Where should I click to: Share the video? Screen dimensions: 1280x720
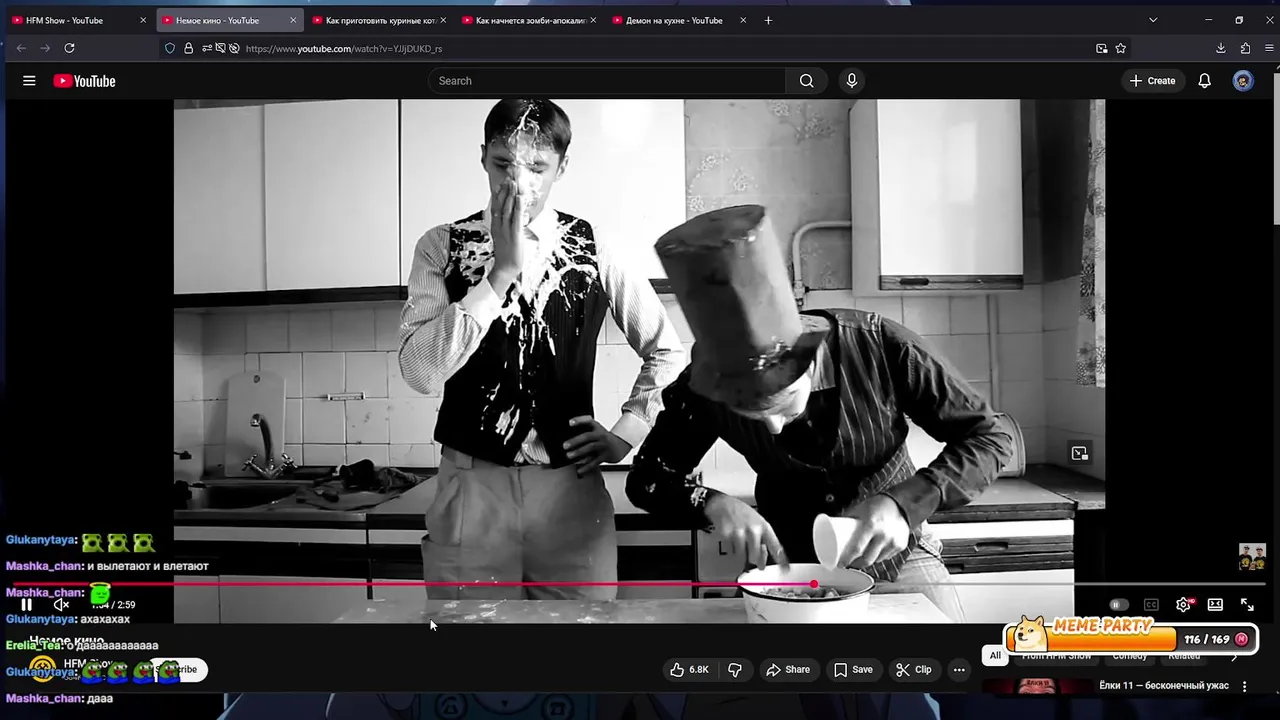click(788, 670)
